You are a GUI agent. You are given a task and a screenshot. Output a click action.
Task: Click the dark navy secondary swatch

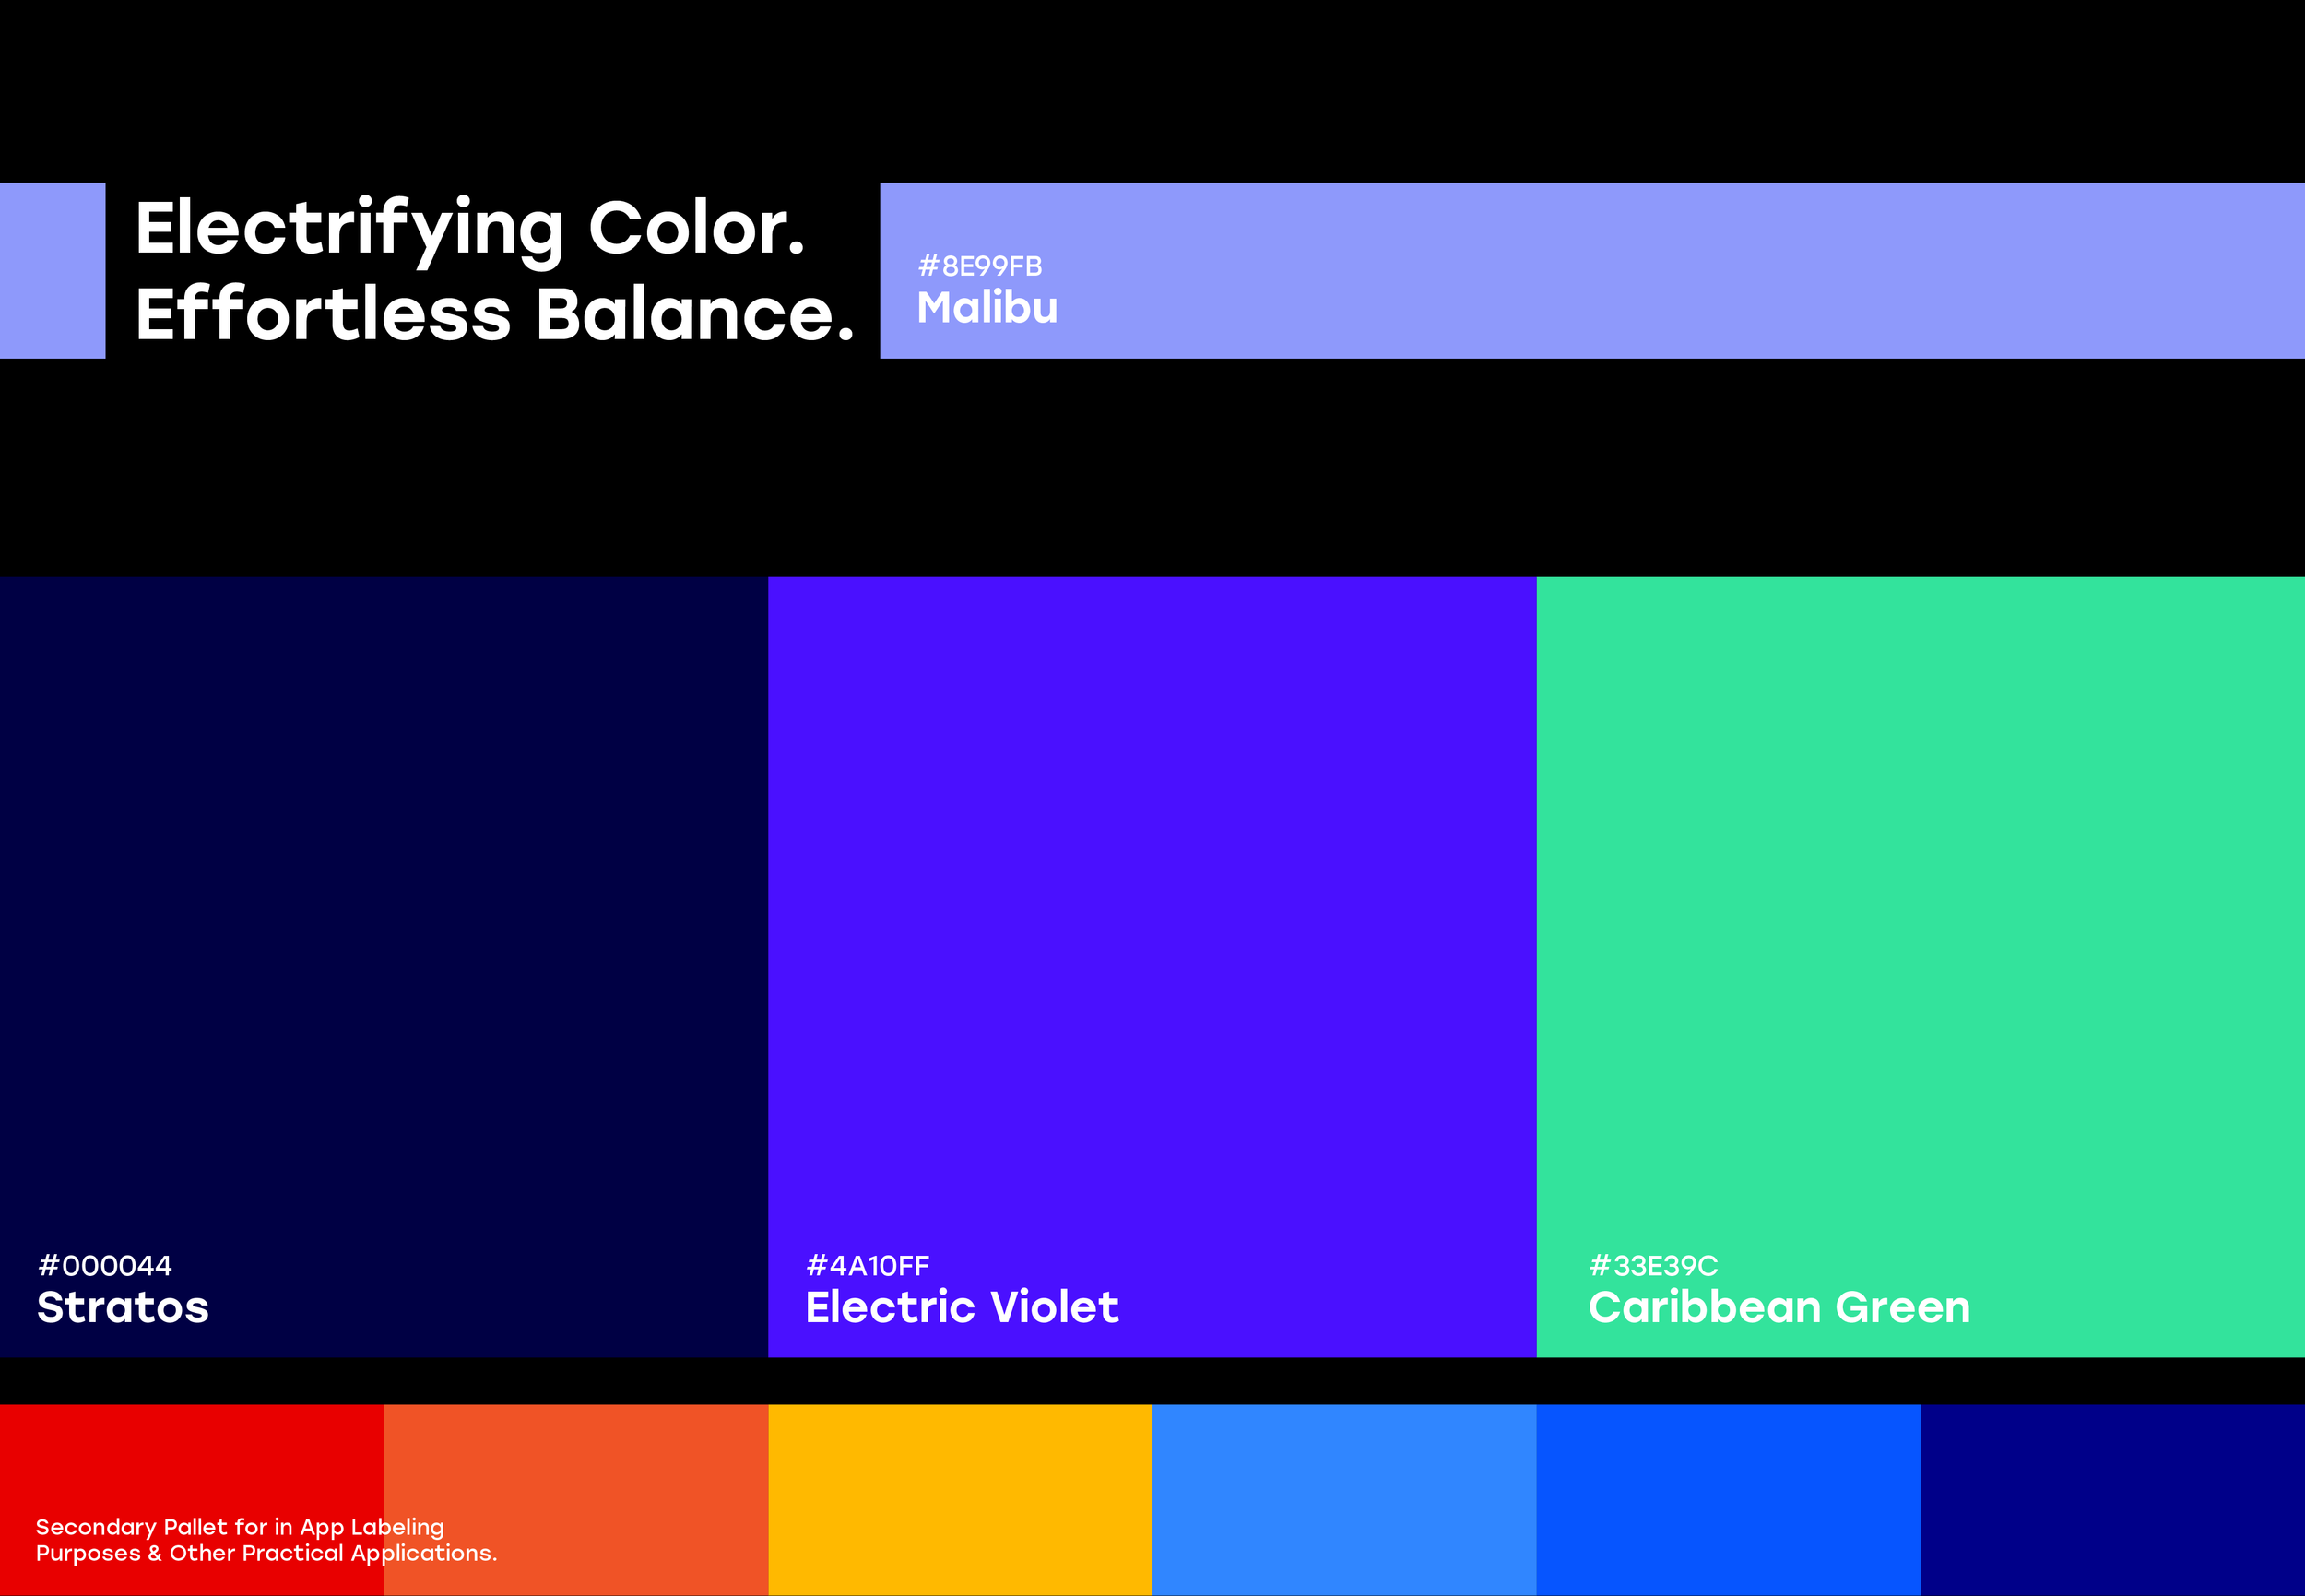[x=2112, y=1500]
